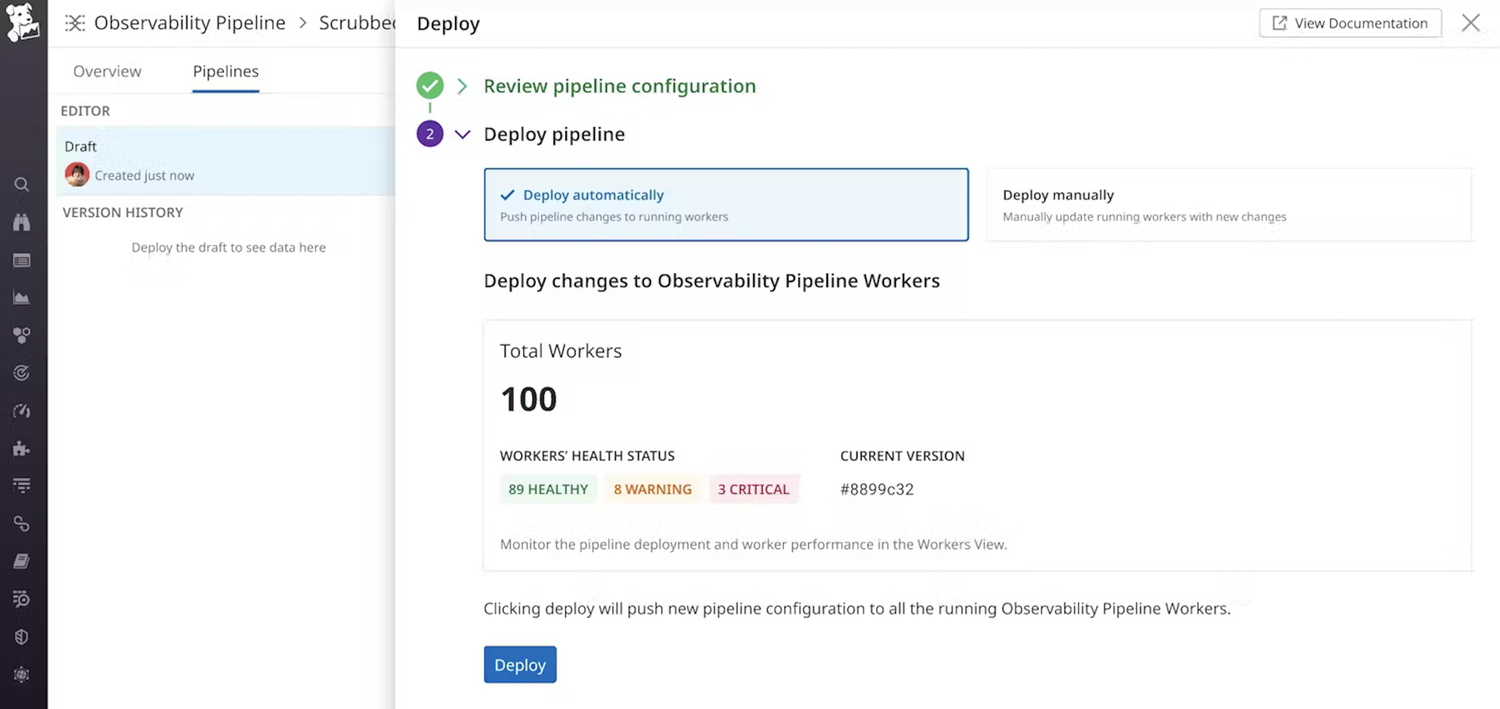Click the Datadog dog logo
The width and height of the screenshot is (1500, 709).
[23, 23]
